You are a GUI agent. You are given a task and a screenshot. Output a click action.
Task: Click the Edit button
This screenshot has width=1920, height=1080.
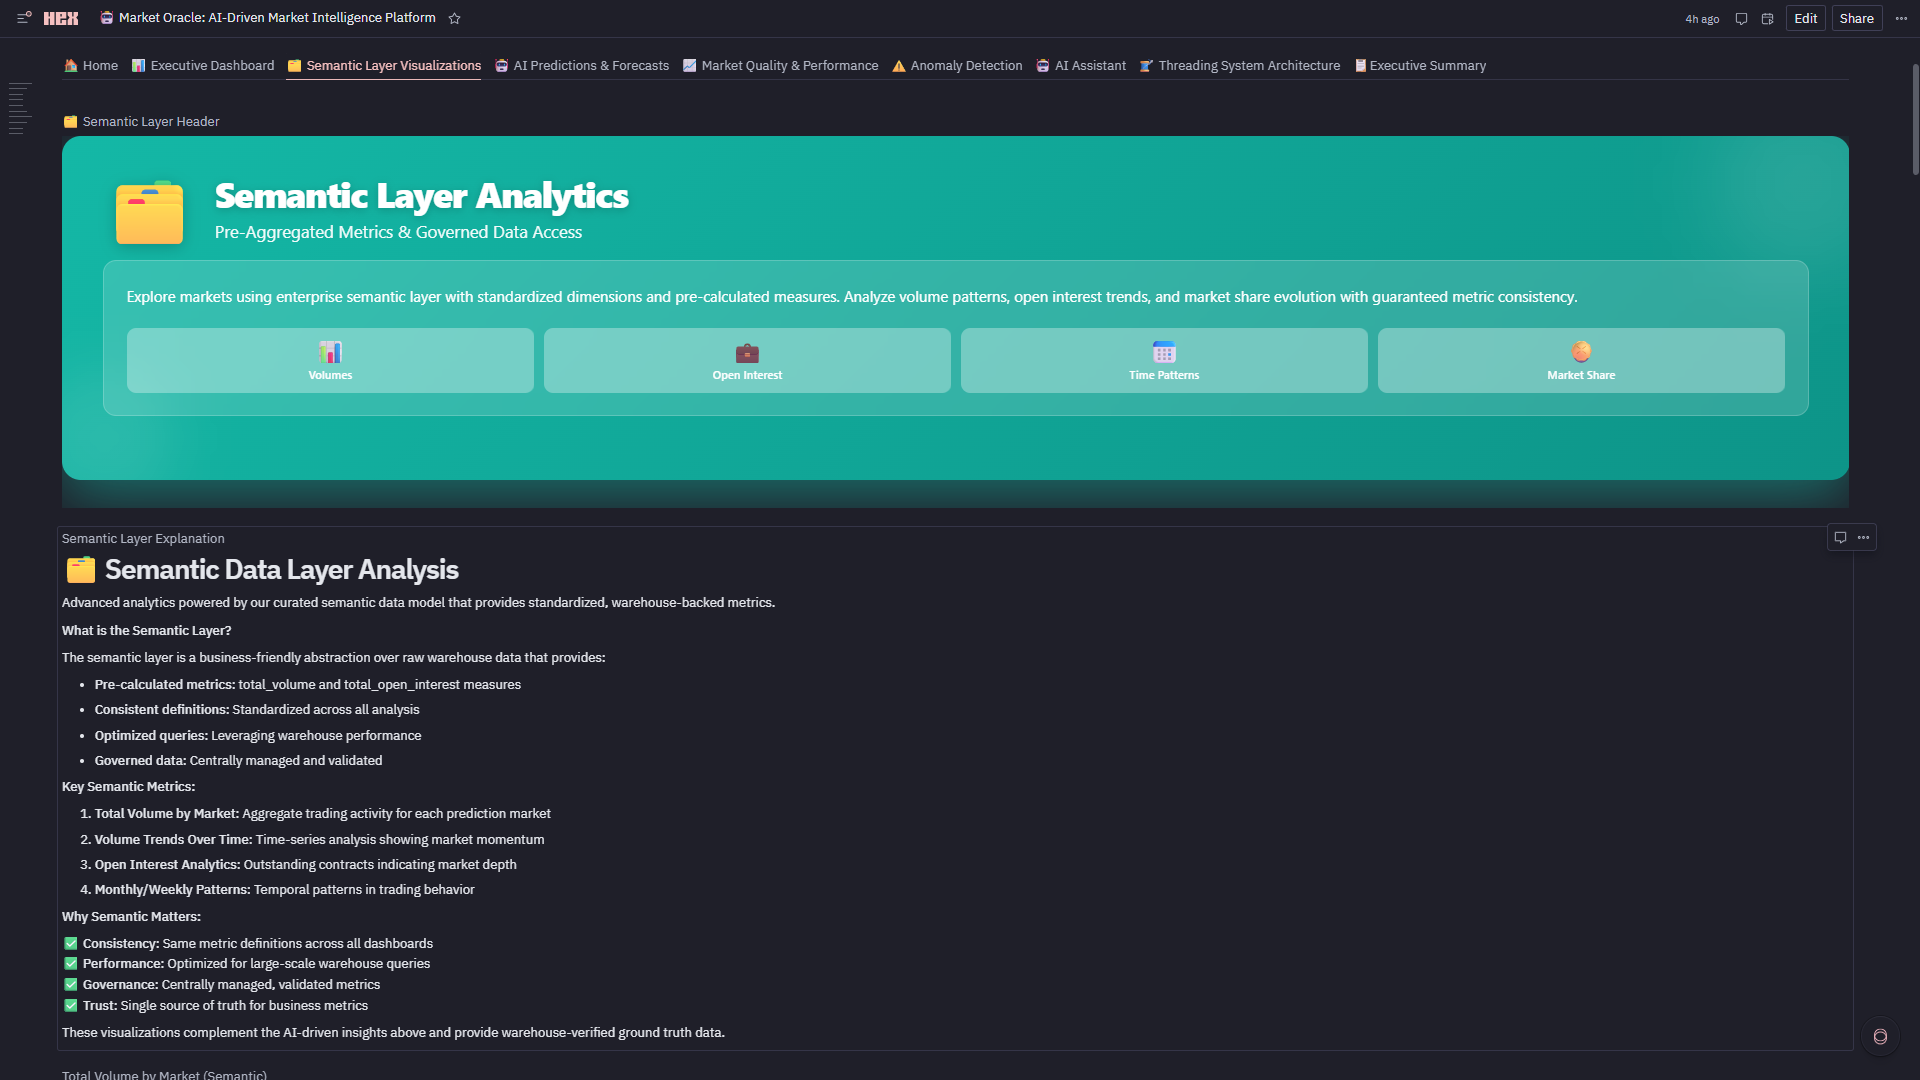pyautogui.click(x=1805, y=18)
